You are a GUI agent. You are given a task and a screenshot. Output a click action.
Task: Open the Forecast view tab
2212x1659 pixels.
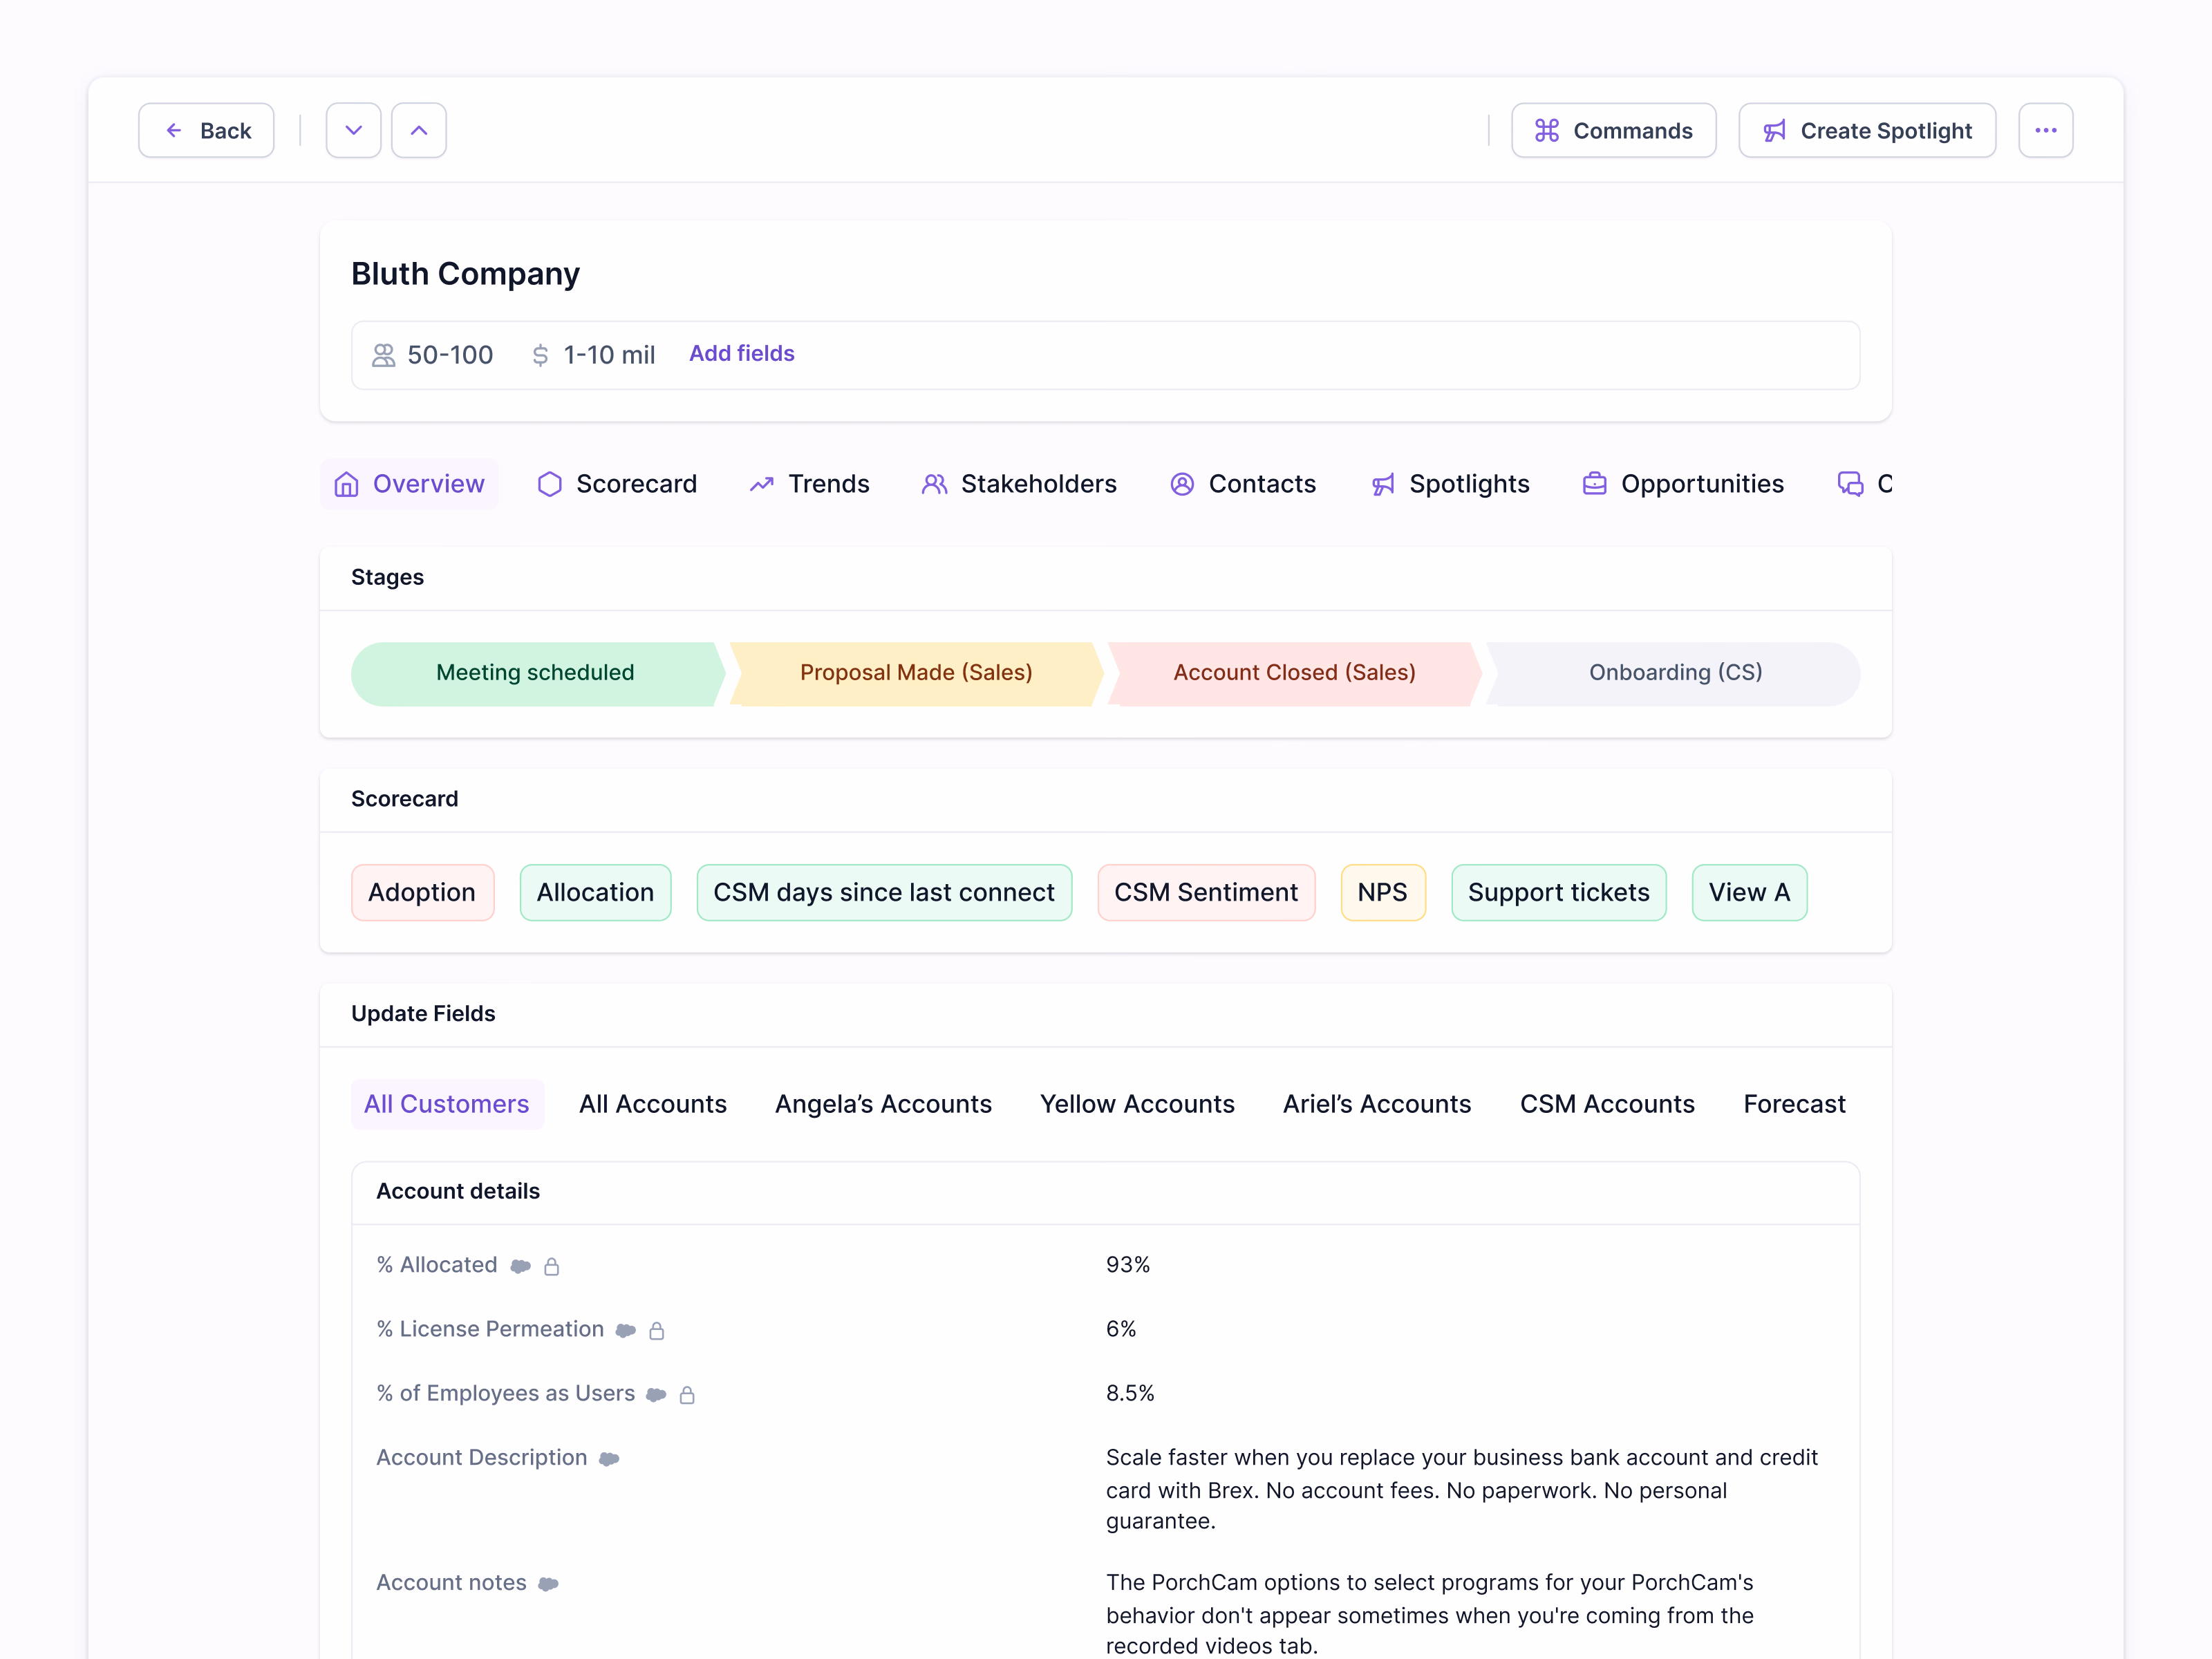(1794, 1104)
